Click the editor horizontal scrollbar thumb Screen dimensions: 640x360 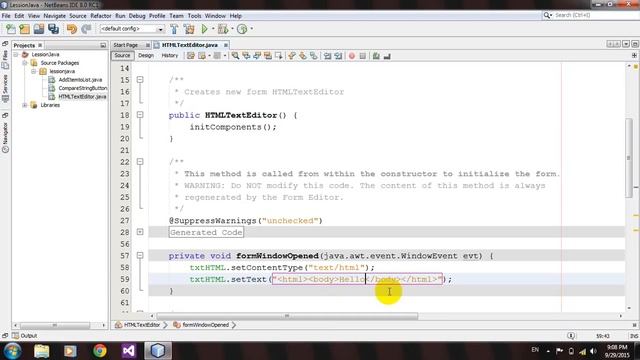(287, 316)
